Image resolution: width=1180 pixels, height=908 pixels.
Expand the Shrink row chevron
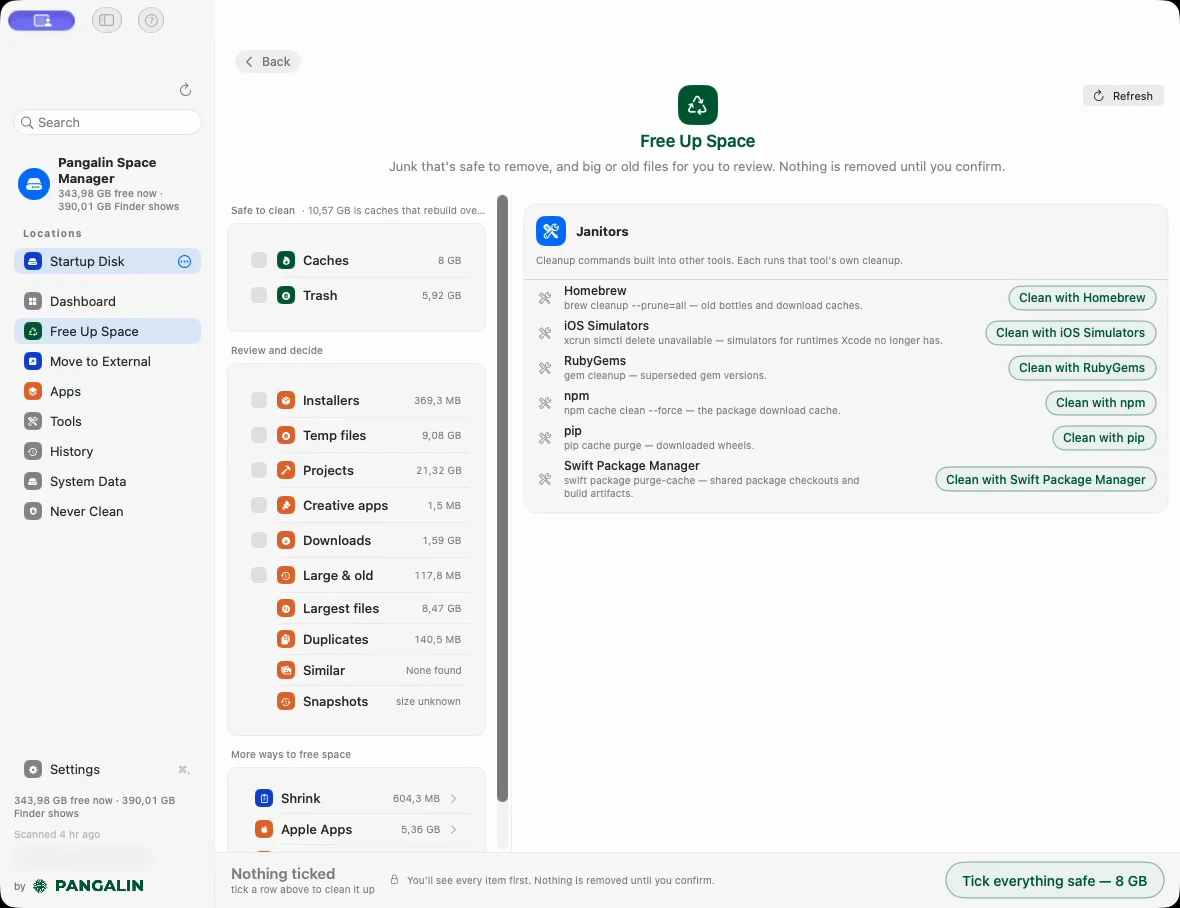pos(454,798)
